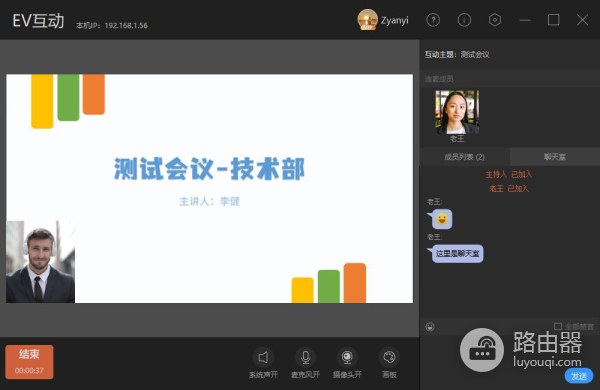
Task: Toggle system sound (系统声开) speaker icon
Action: (263, 357)
